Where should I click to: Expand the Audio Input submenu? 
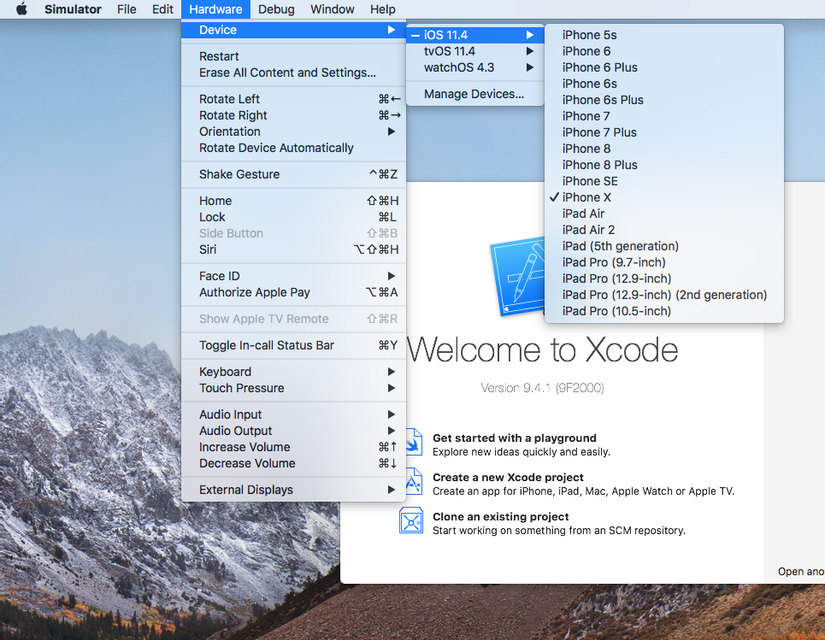tap(294, 415)
